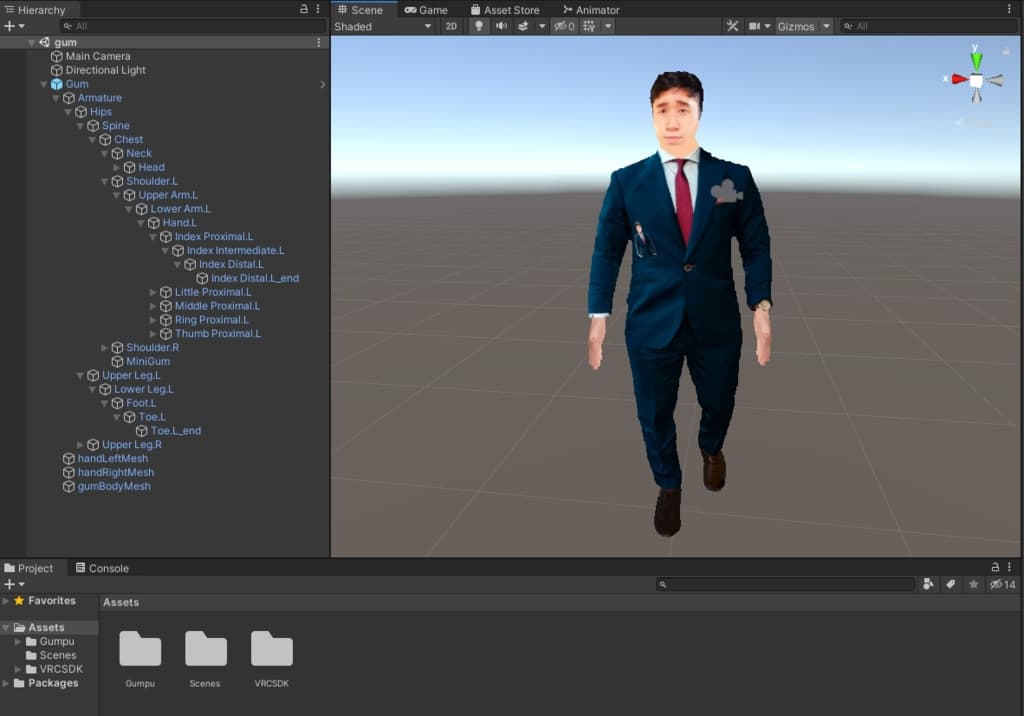Toggle 2D view mode in Scene
1024x716 pixels.
pos(451,26)
